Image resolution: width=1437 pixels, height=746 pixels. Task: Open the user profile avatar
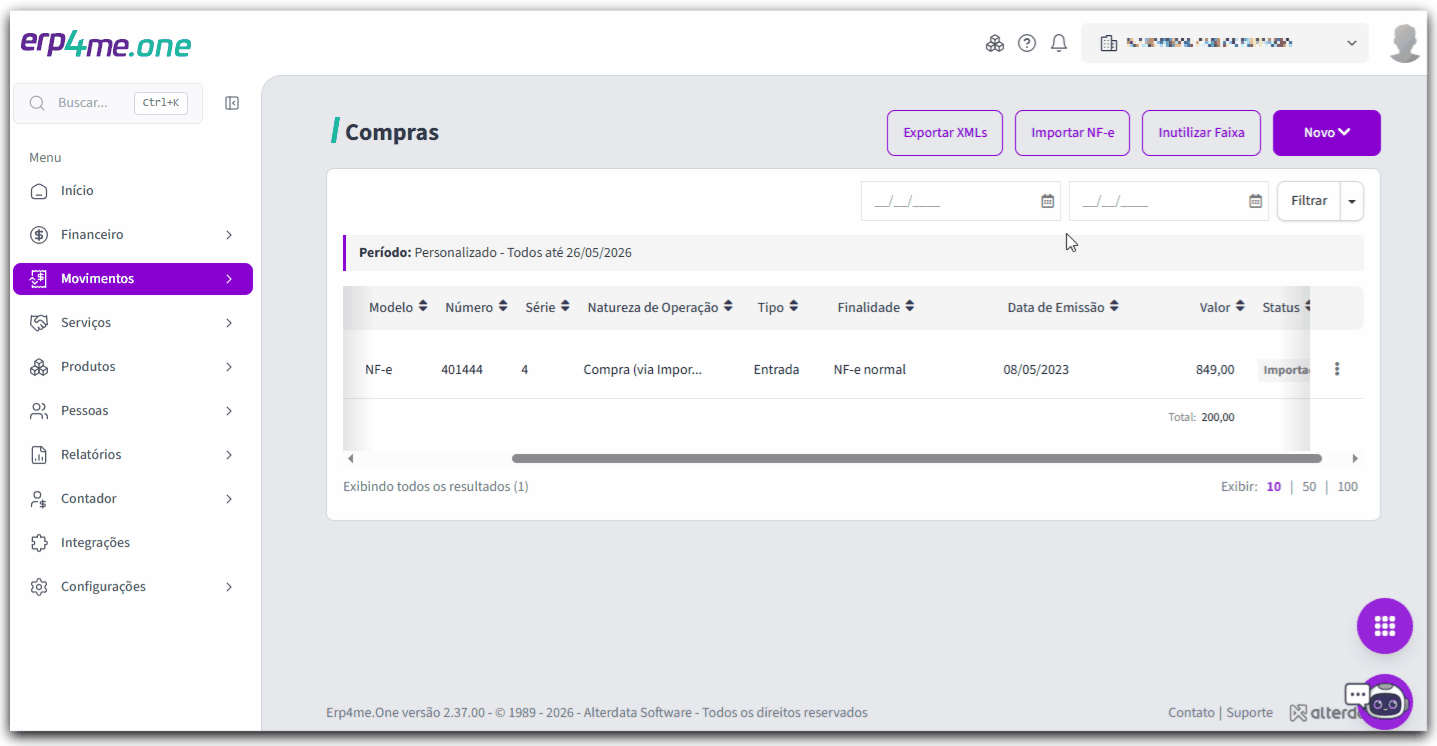(1405, 43)
